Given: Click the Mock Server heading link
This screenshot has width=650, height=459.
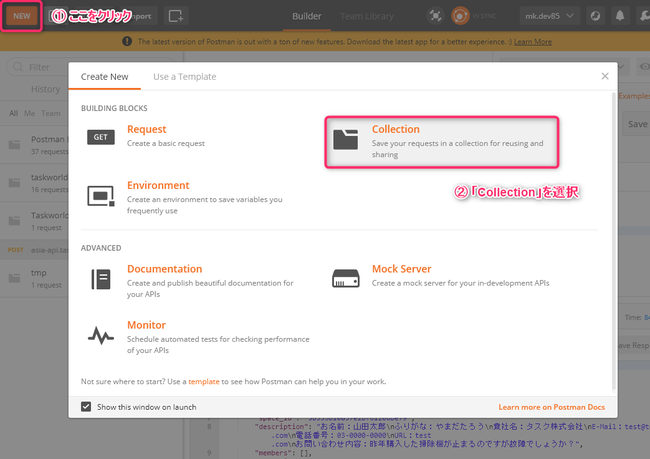Looking at the screenshot, I should point(401,269).
